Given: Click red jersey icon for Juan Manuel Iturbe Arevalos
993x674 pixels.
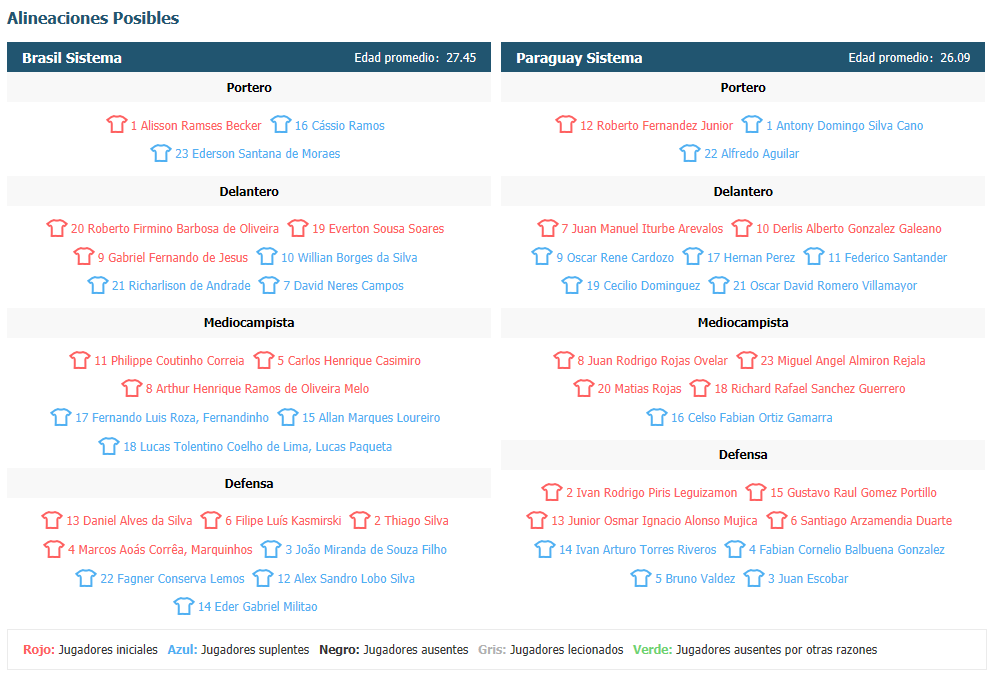Looking at the screenshot, I should (x=548, y=228).
